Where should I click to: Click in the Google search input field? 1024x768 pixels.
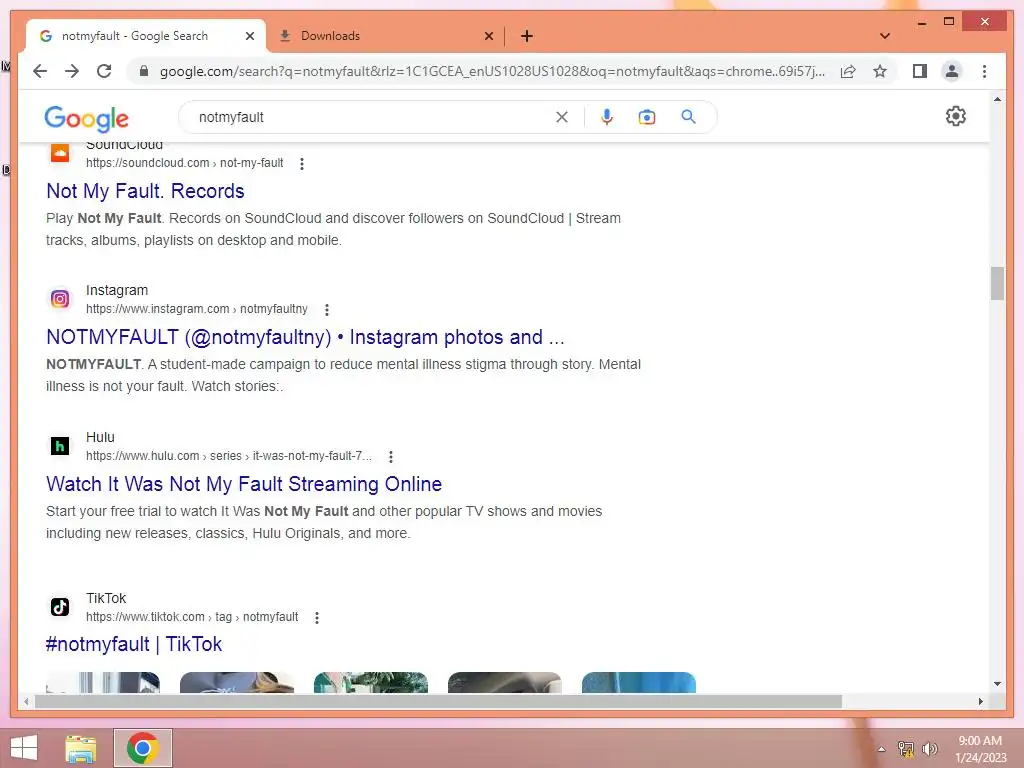pos(372,117)
